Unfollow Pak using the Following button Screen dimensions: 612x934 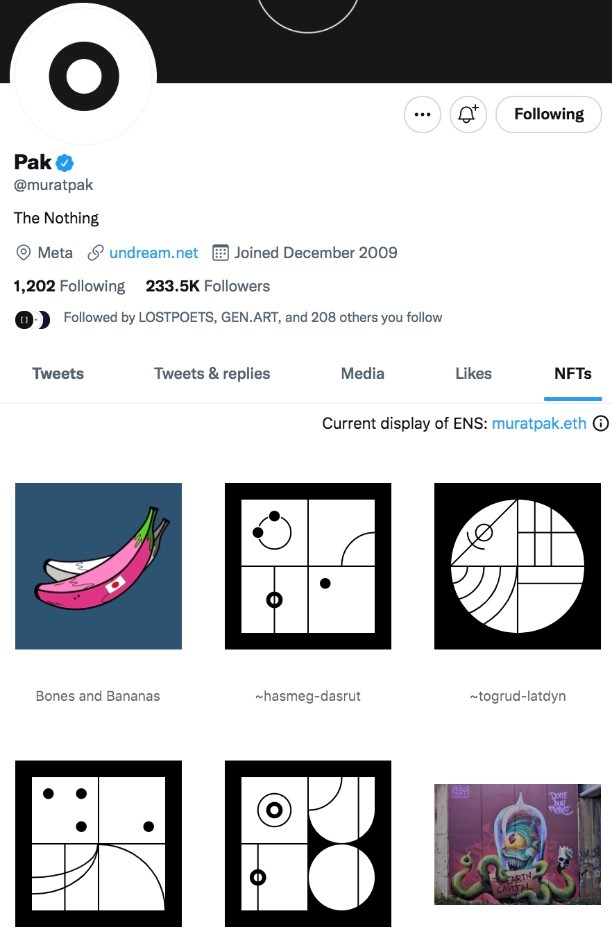coord(548,114)
